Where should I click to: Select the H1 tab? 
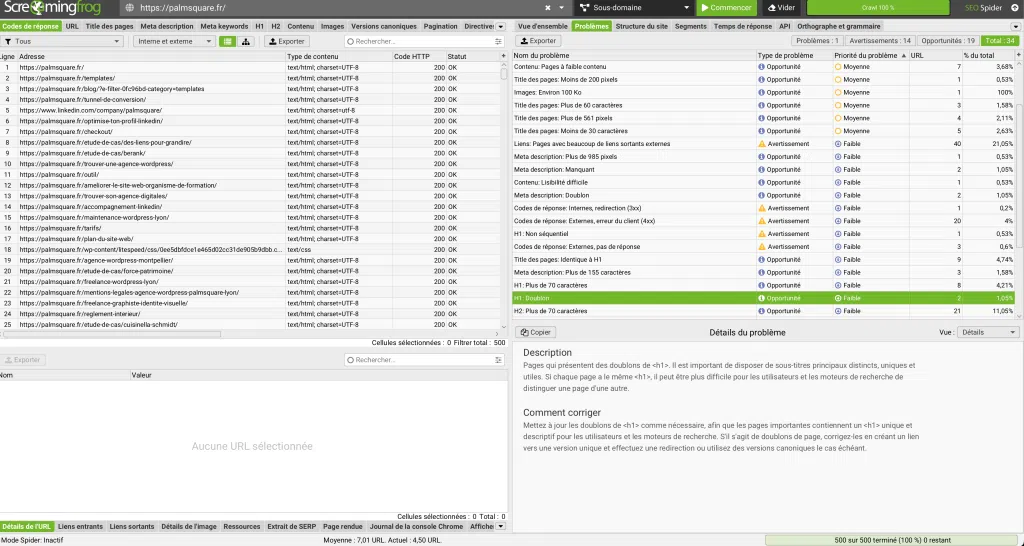(x=260, y=27)
